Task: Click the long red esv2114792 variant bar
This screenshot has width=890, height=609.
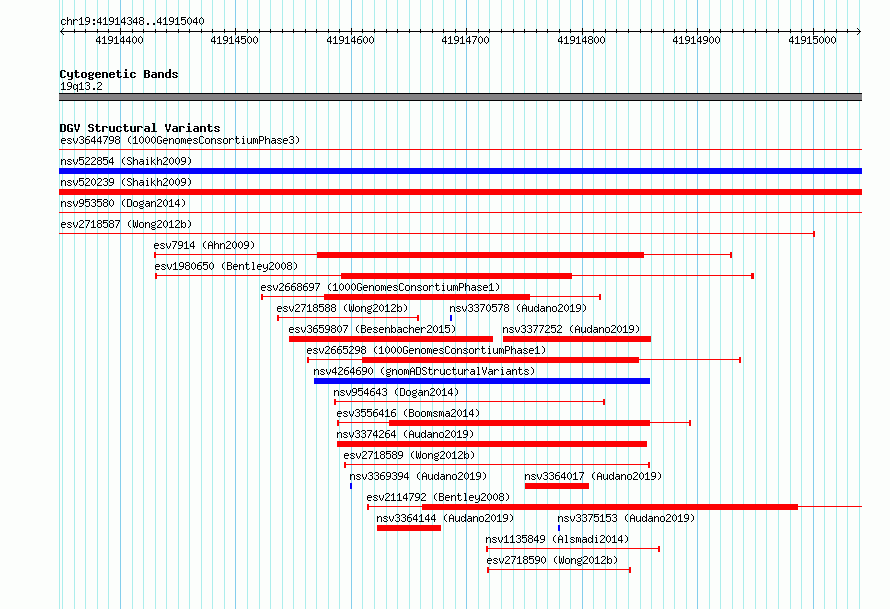Action: pyautogui.click(x=610, y=507)
